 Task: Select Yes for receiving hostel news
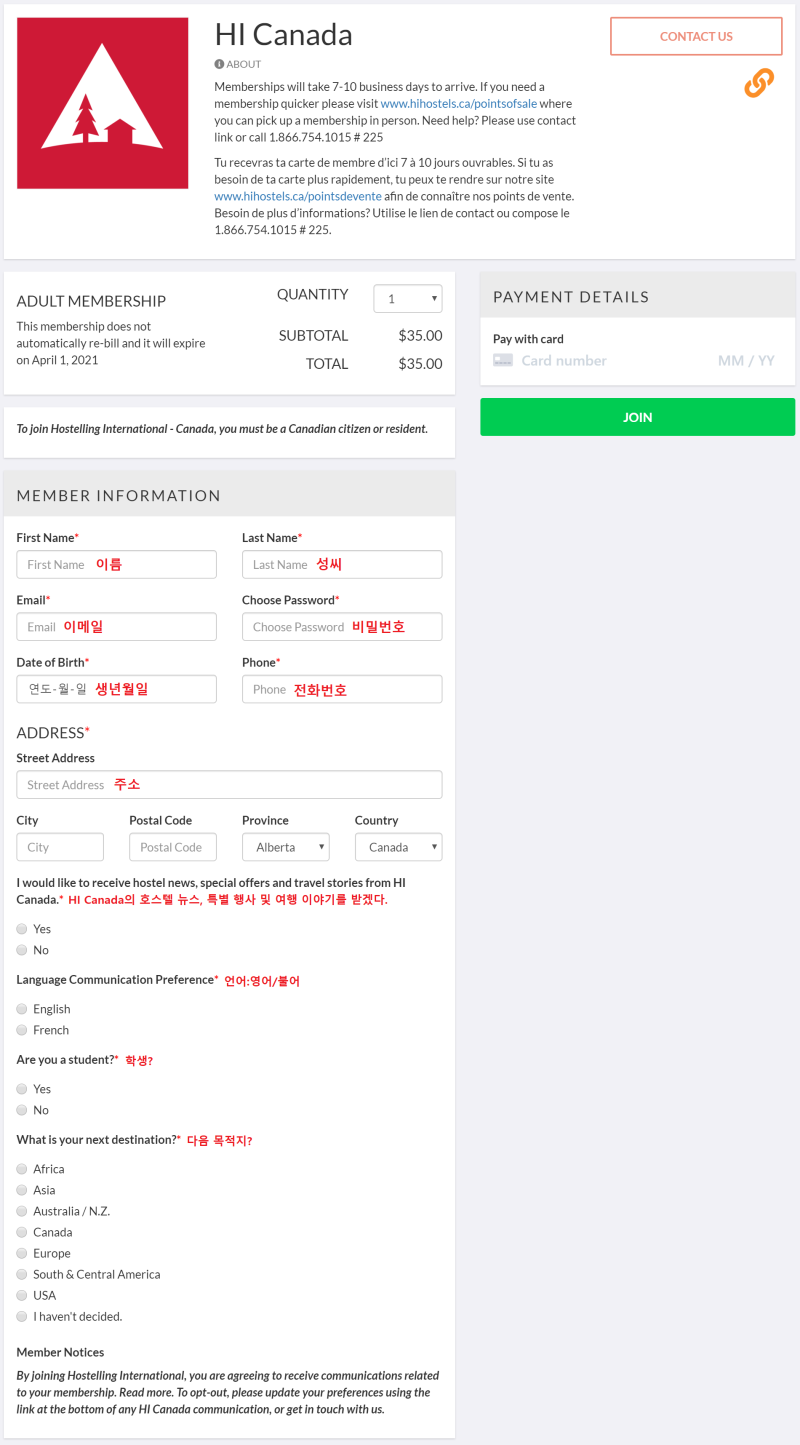[x=22, y=929]
